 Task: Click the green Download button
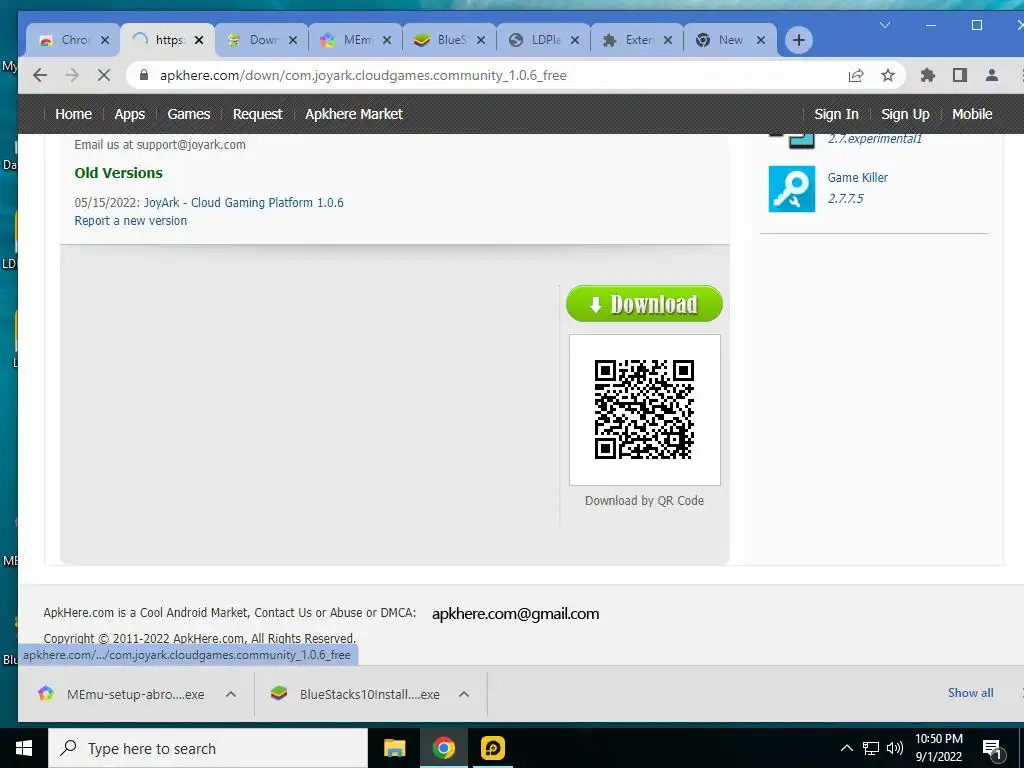point(644,304)
